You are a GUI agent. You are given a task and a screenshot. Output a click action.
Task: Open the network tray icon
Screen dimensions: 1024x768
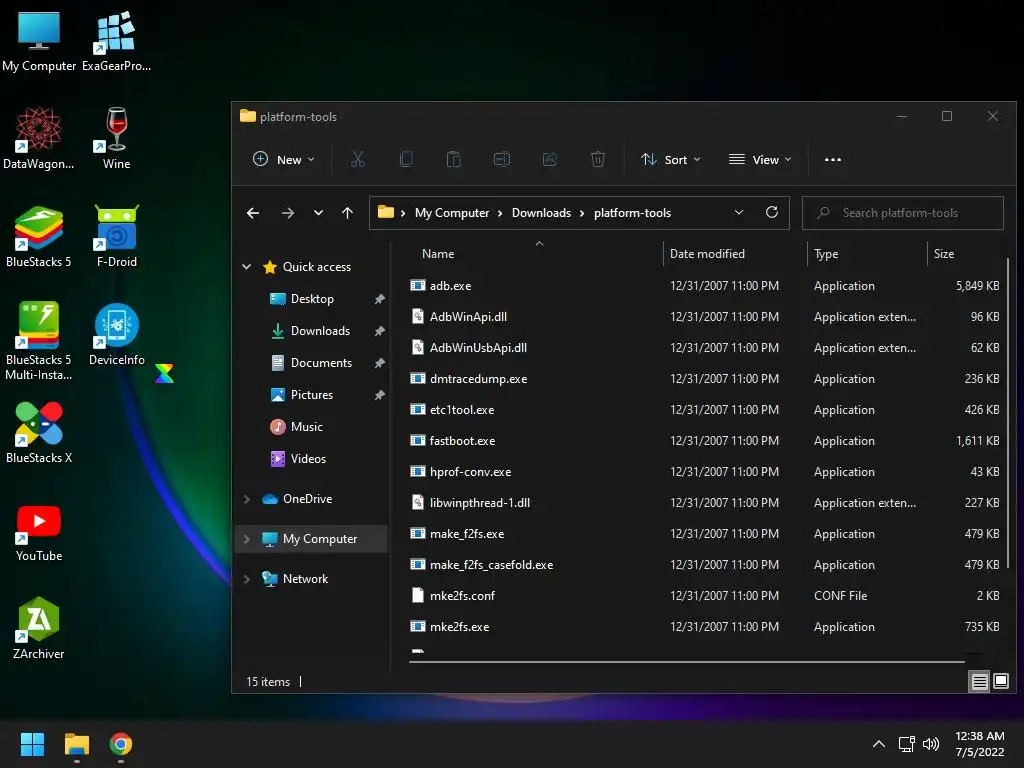[x=906, y=744]
